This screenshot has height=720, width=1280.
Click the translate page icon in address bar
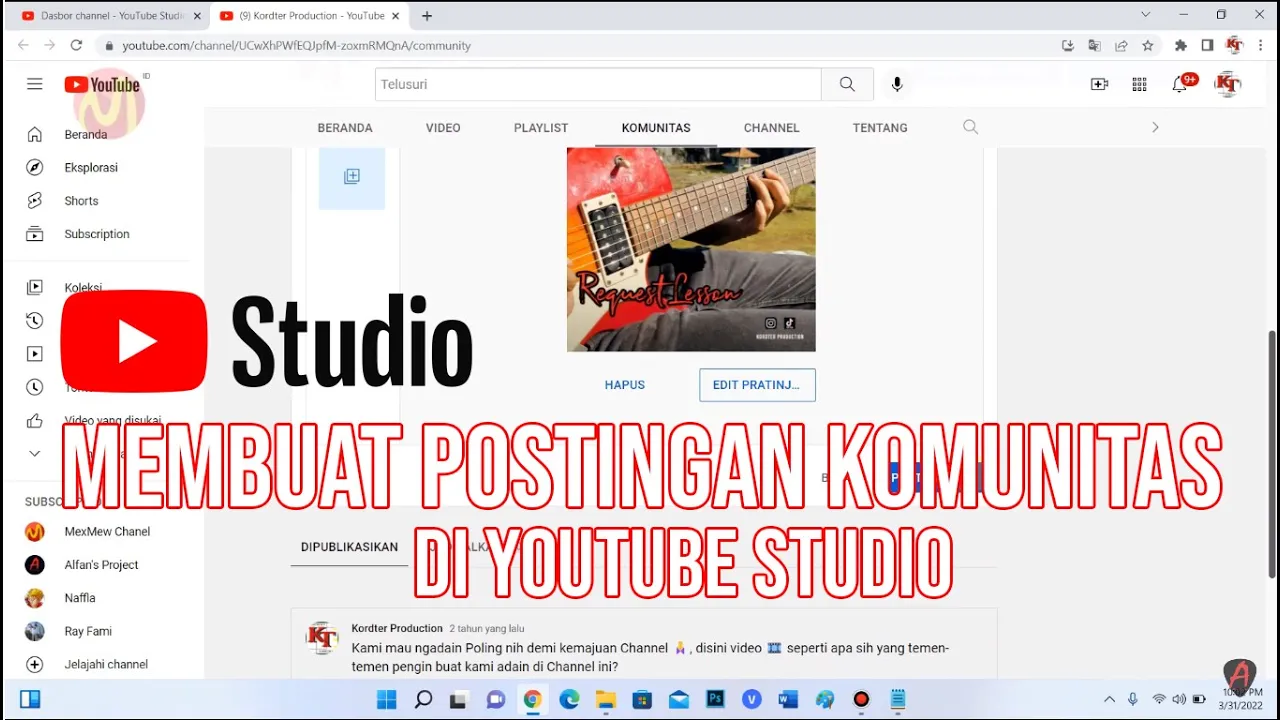[1094, 45]
